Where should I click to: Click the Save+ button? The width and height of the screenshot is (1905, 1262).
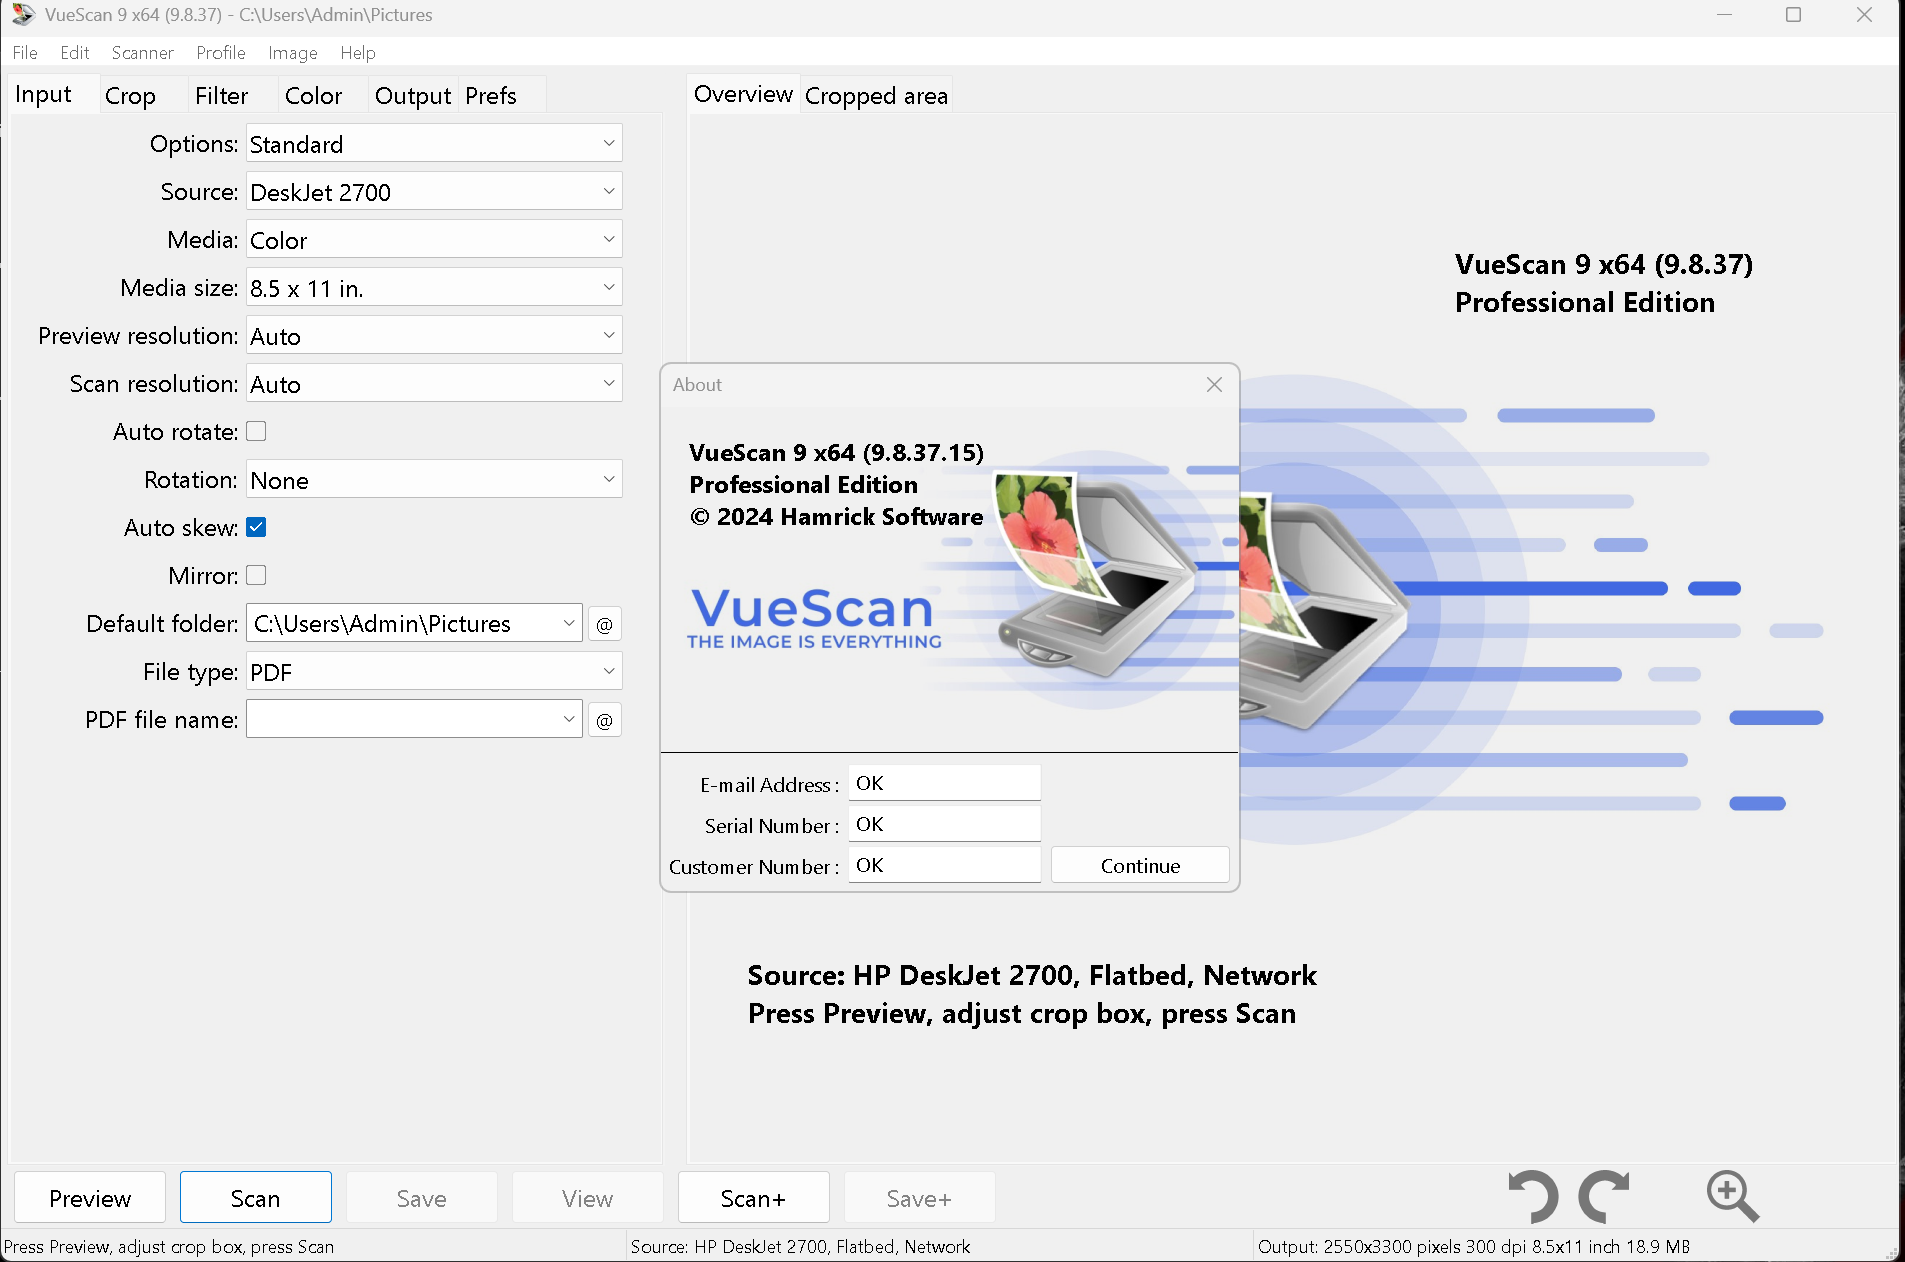click(920, 1197)
